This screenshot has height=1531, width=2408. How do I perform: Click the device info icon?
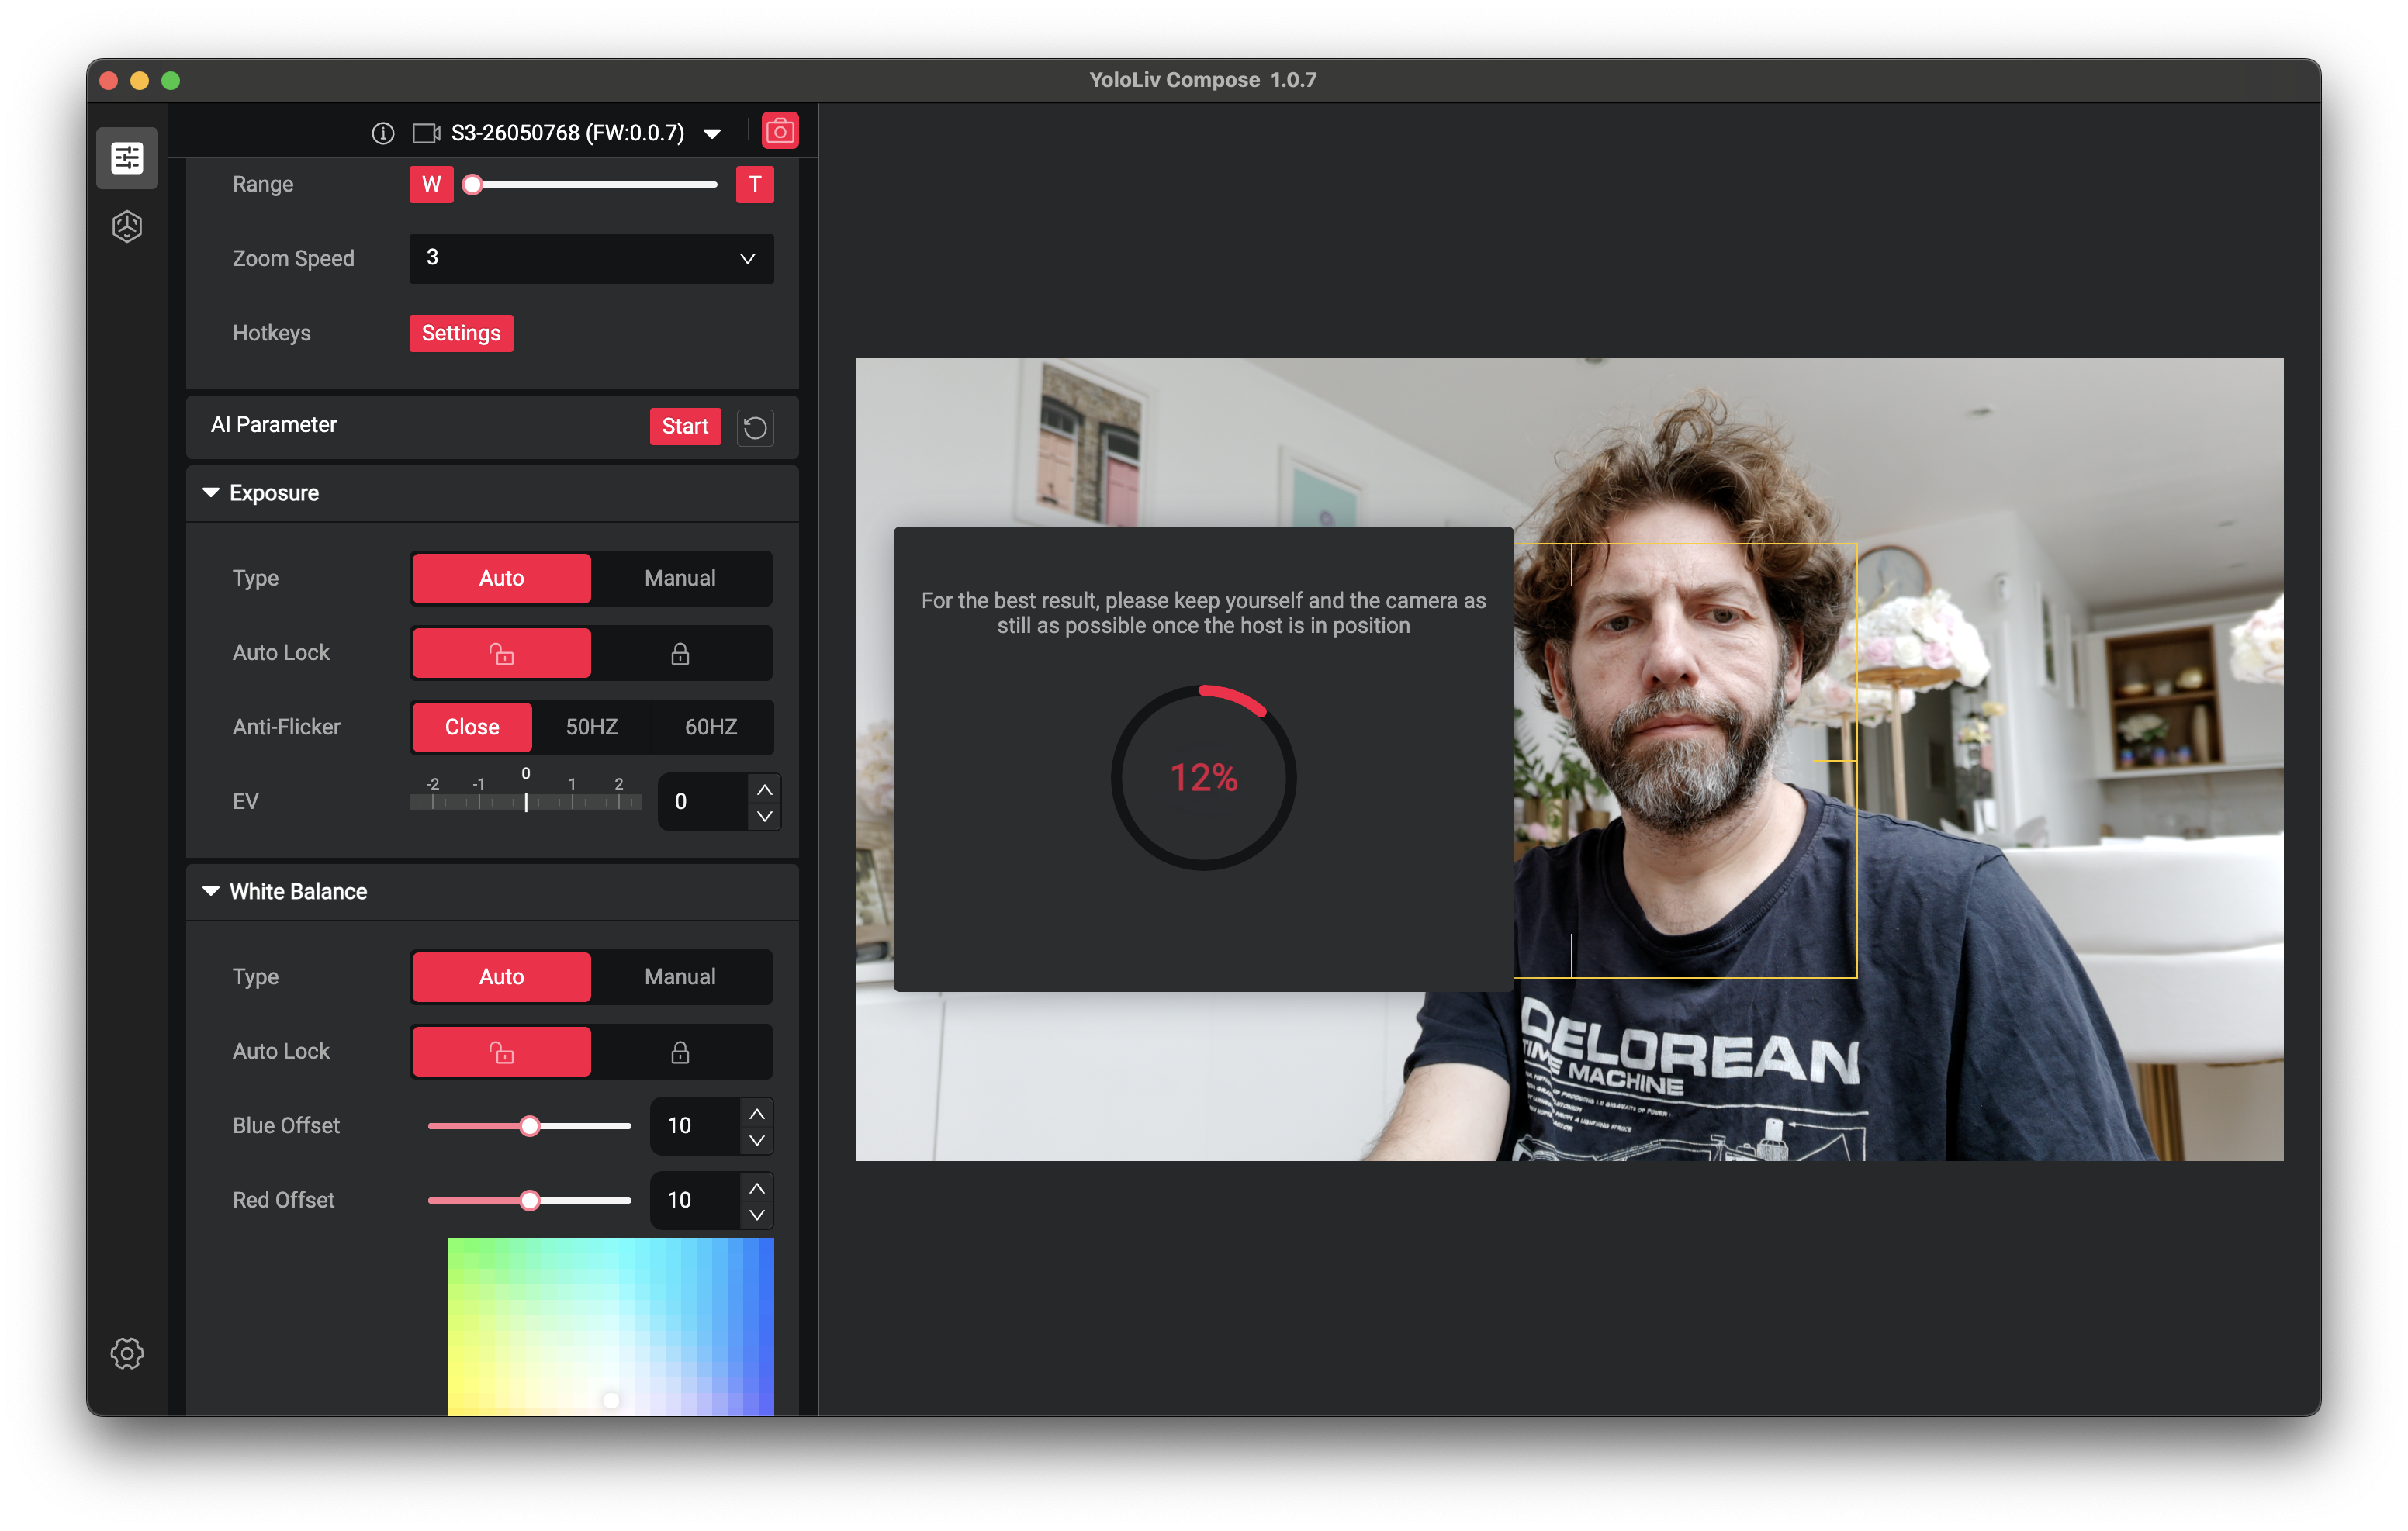pyautogui.click(x=383, y=133)
